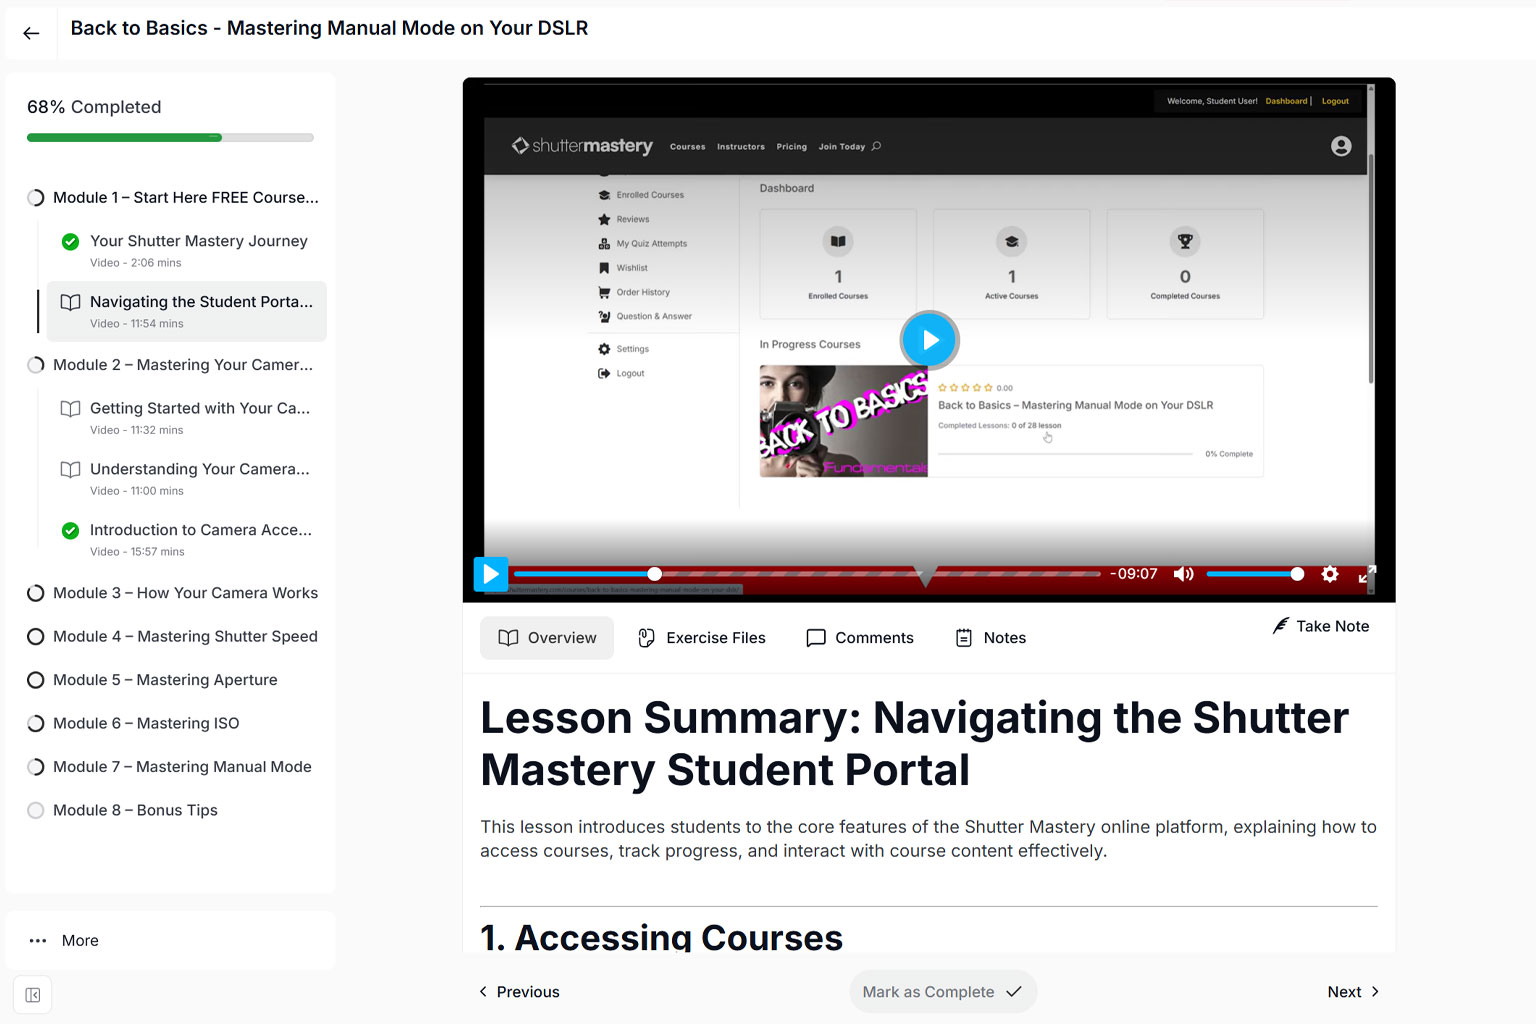Adjust the video volume slider
This screenshot has width=1536, height=1024.
(x=1255, y=574)
